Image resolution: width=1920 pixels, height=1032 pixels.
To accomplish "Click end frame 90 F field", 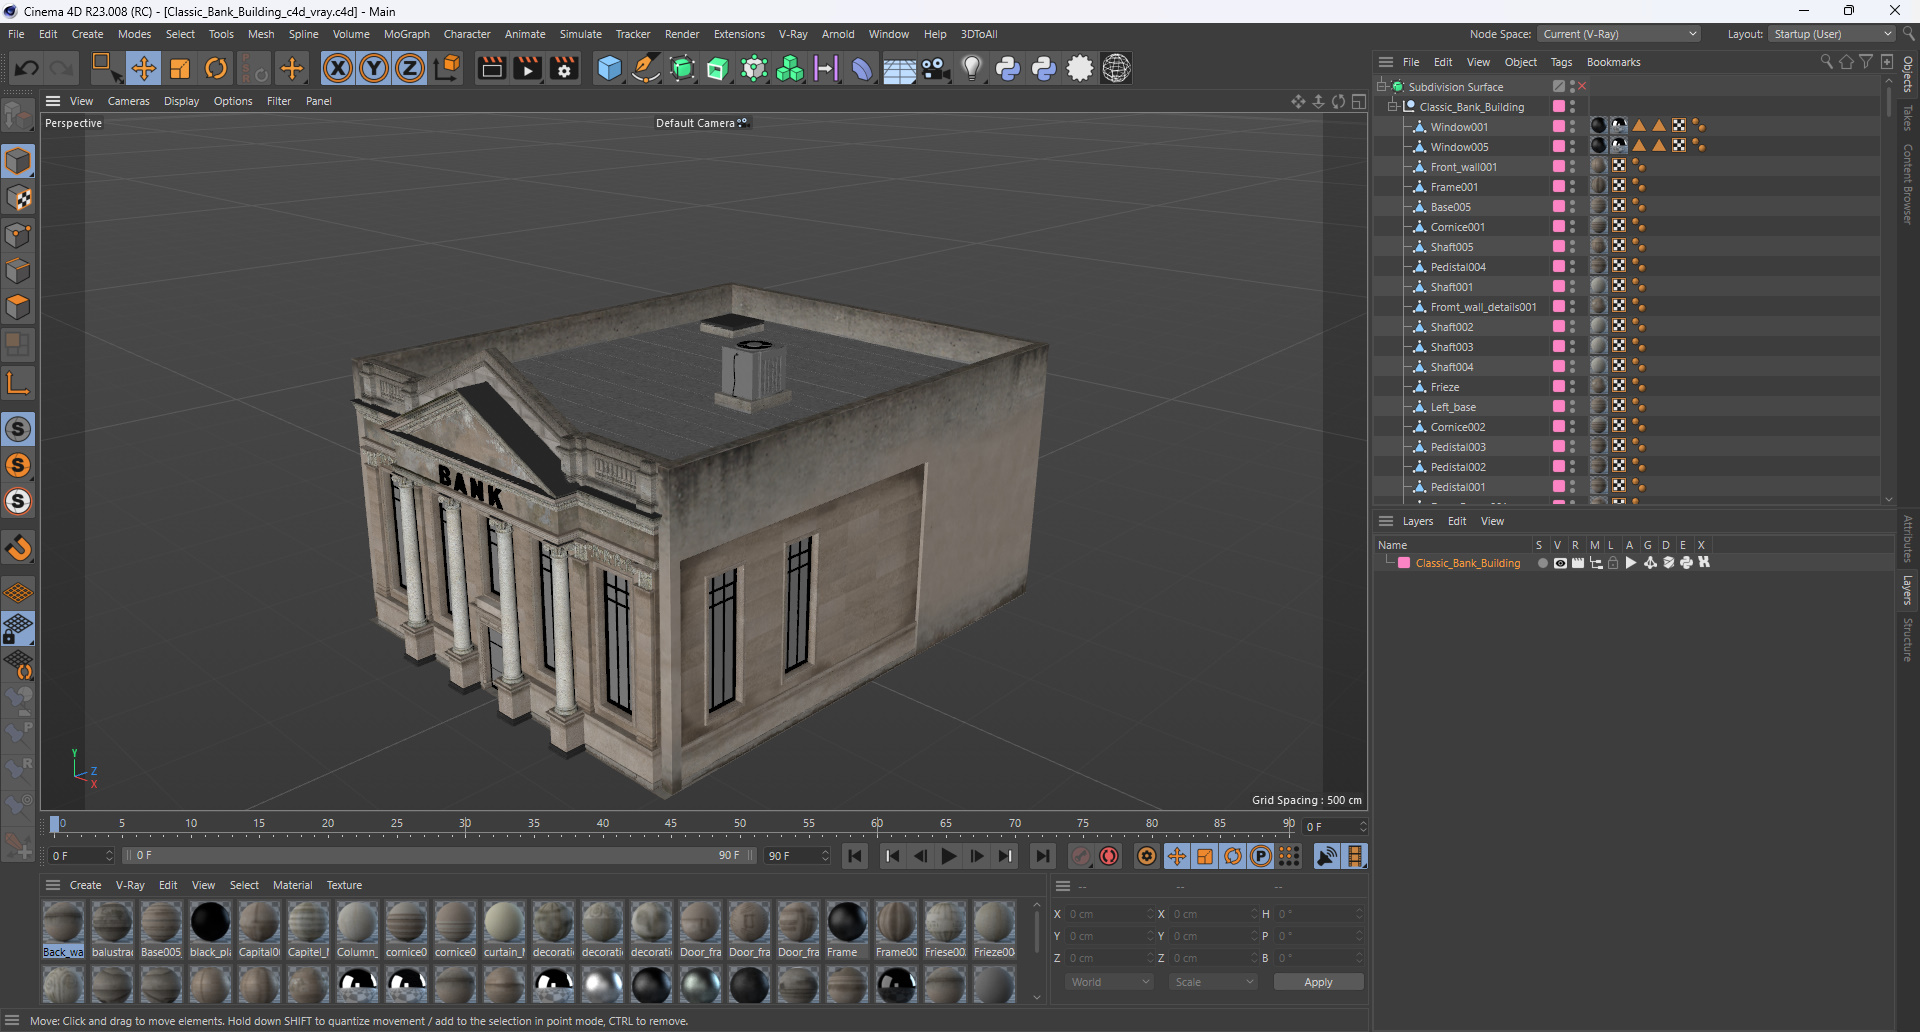I will coord(797,856).
